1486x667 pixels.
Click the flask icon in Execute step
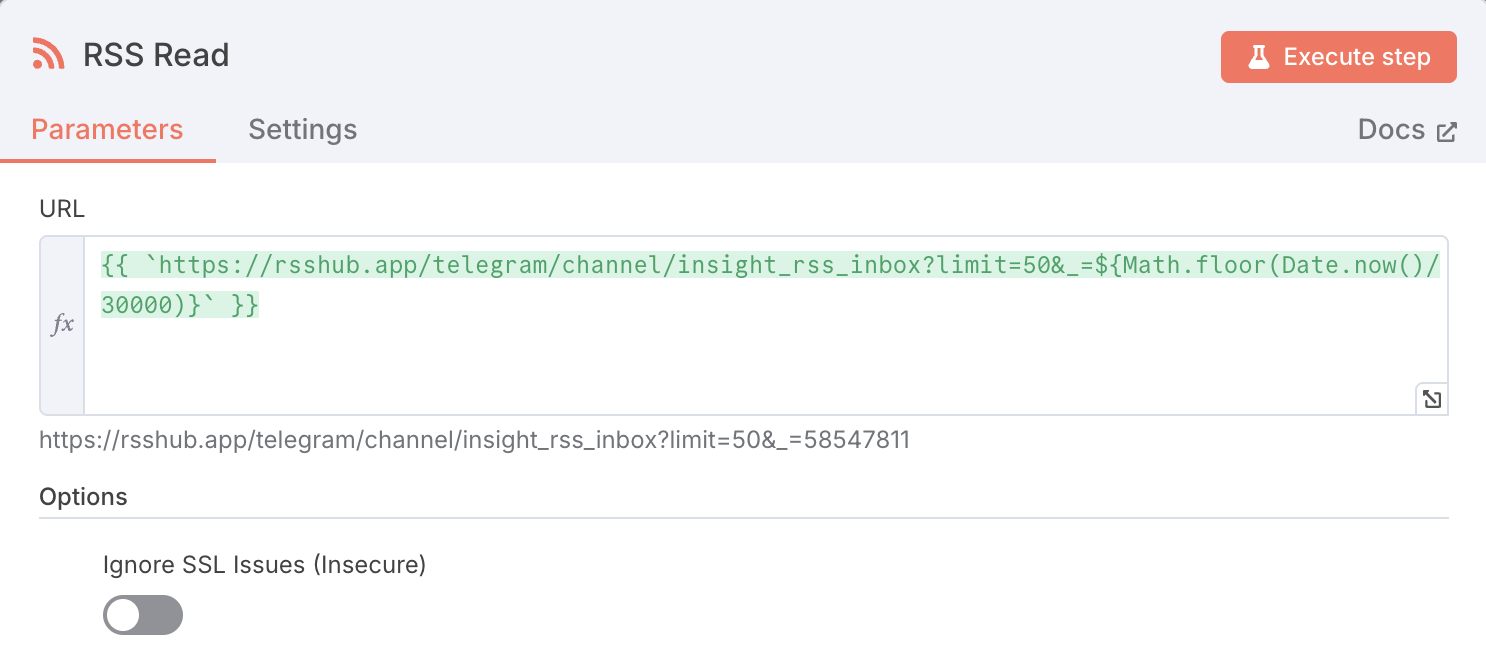(1258, 58)
